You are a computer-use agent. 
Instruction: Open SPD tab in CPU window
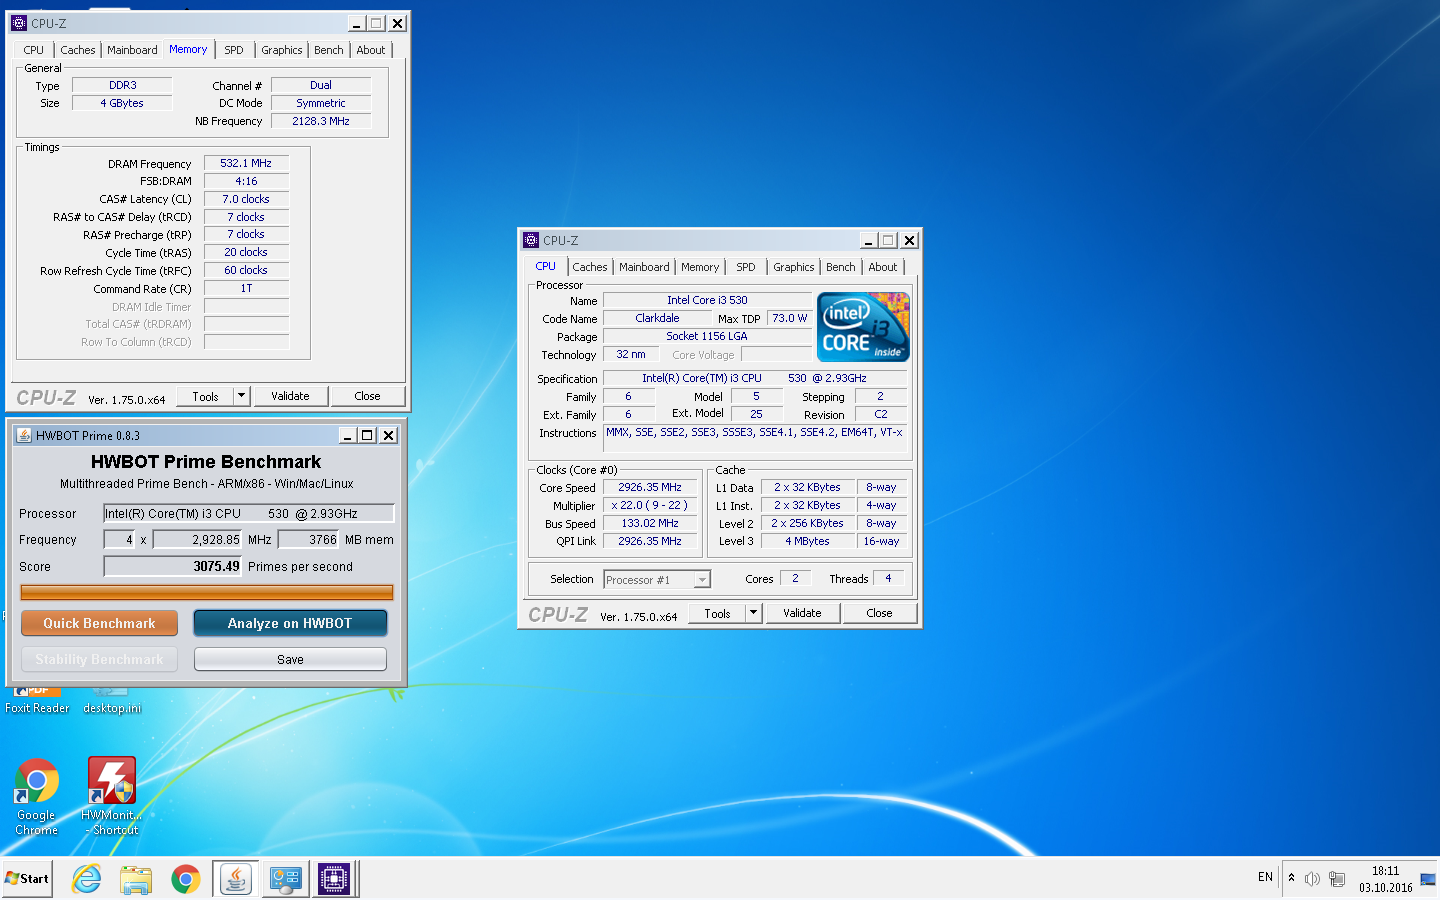746,267
